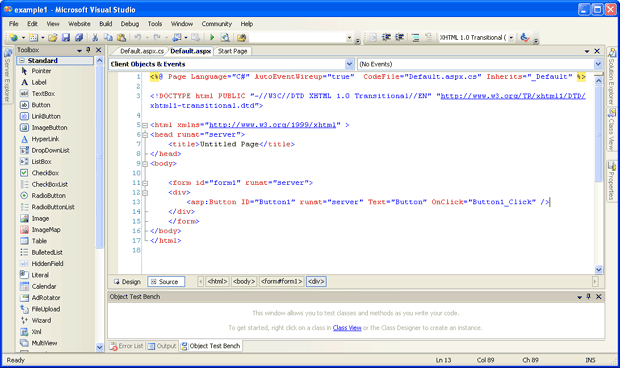Open the Debug menu
Image resolution: width=620 pixels, height=368 pixels.
click(130, 24)
